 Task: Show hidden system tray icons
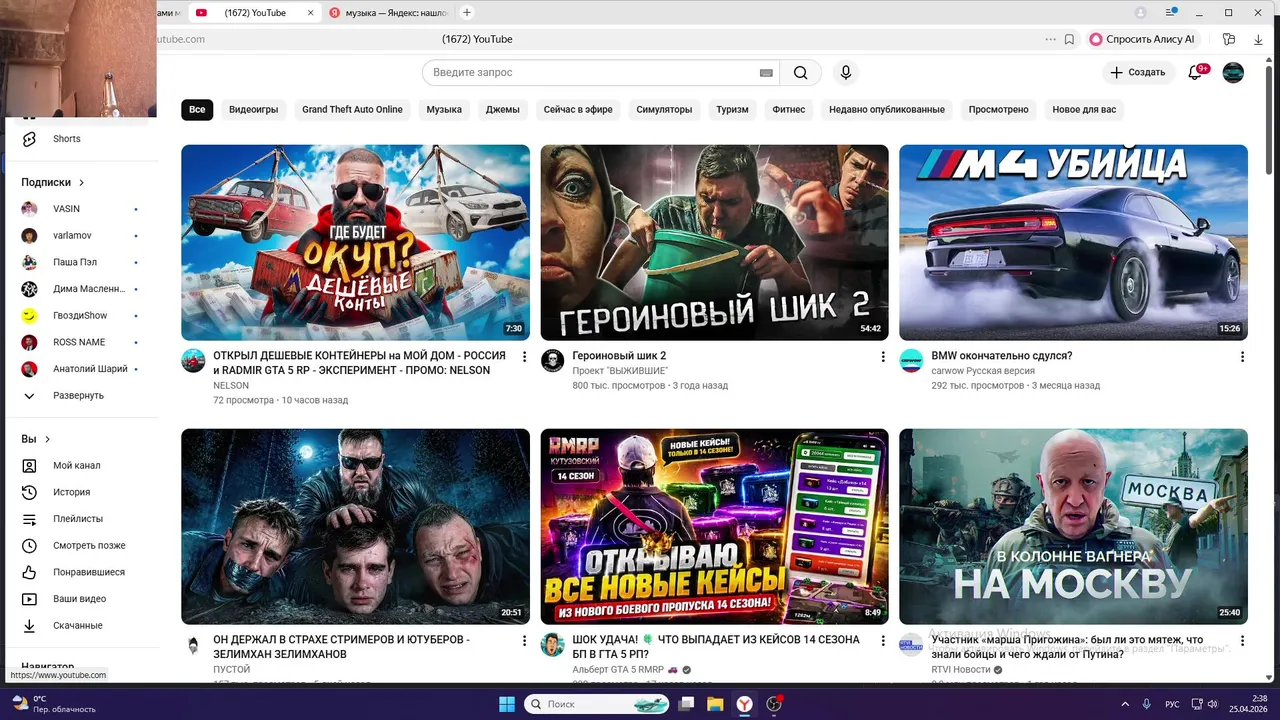tap(1124, 704)
